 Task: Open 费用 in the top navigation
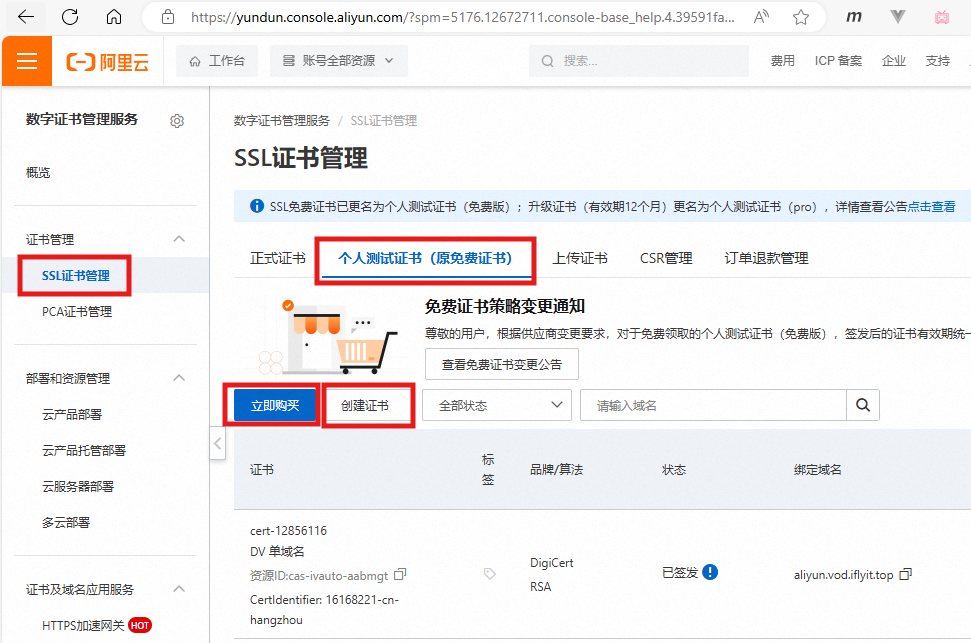click(x=782, y=61)
